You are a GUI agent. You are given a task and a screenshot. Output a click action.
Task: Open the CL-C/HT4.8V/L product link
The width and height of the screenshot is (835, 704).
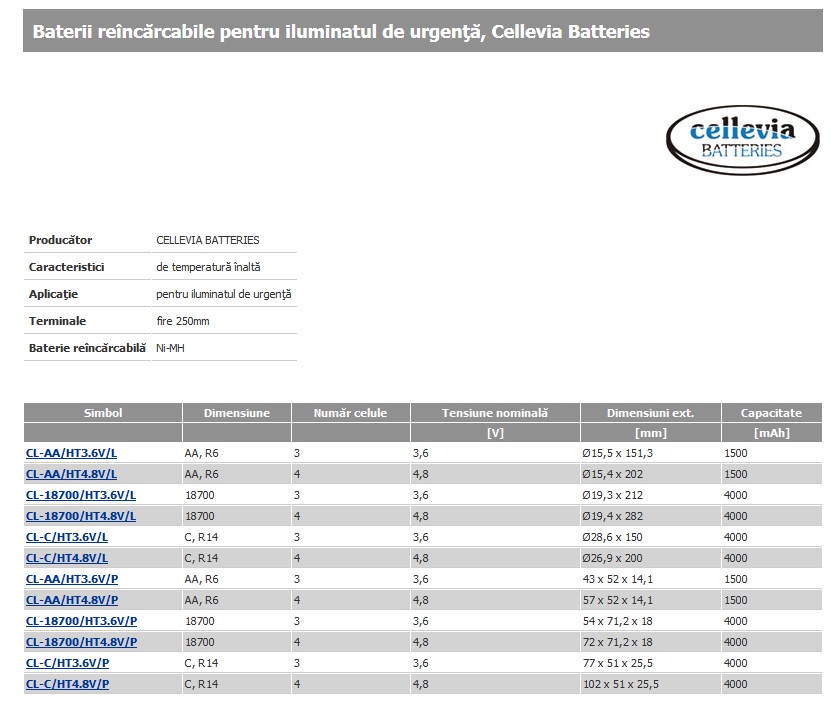point(67,558)
